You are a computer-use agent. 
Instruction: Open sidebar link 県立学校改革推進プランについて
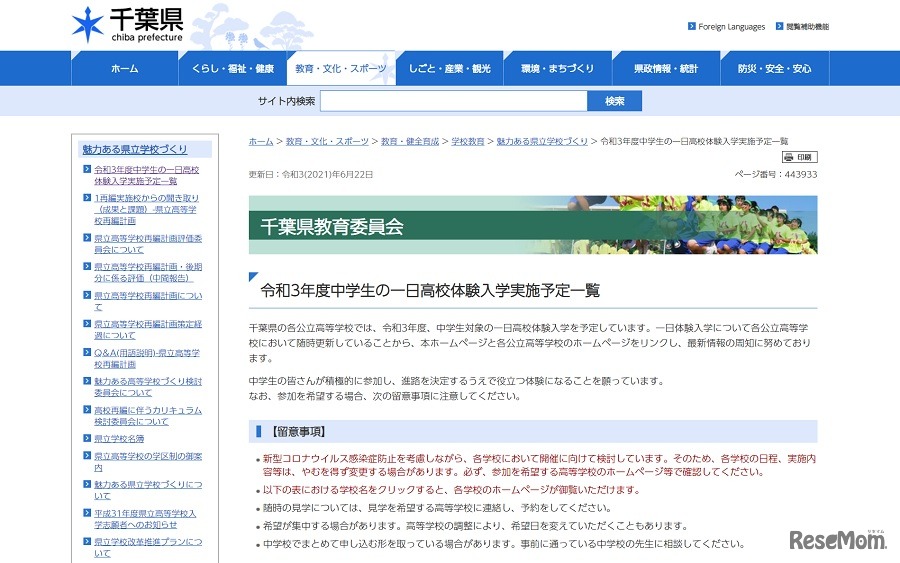[x=148, y=547]
